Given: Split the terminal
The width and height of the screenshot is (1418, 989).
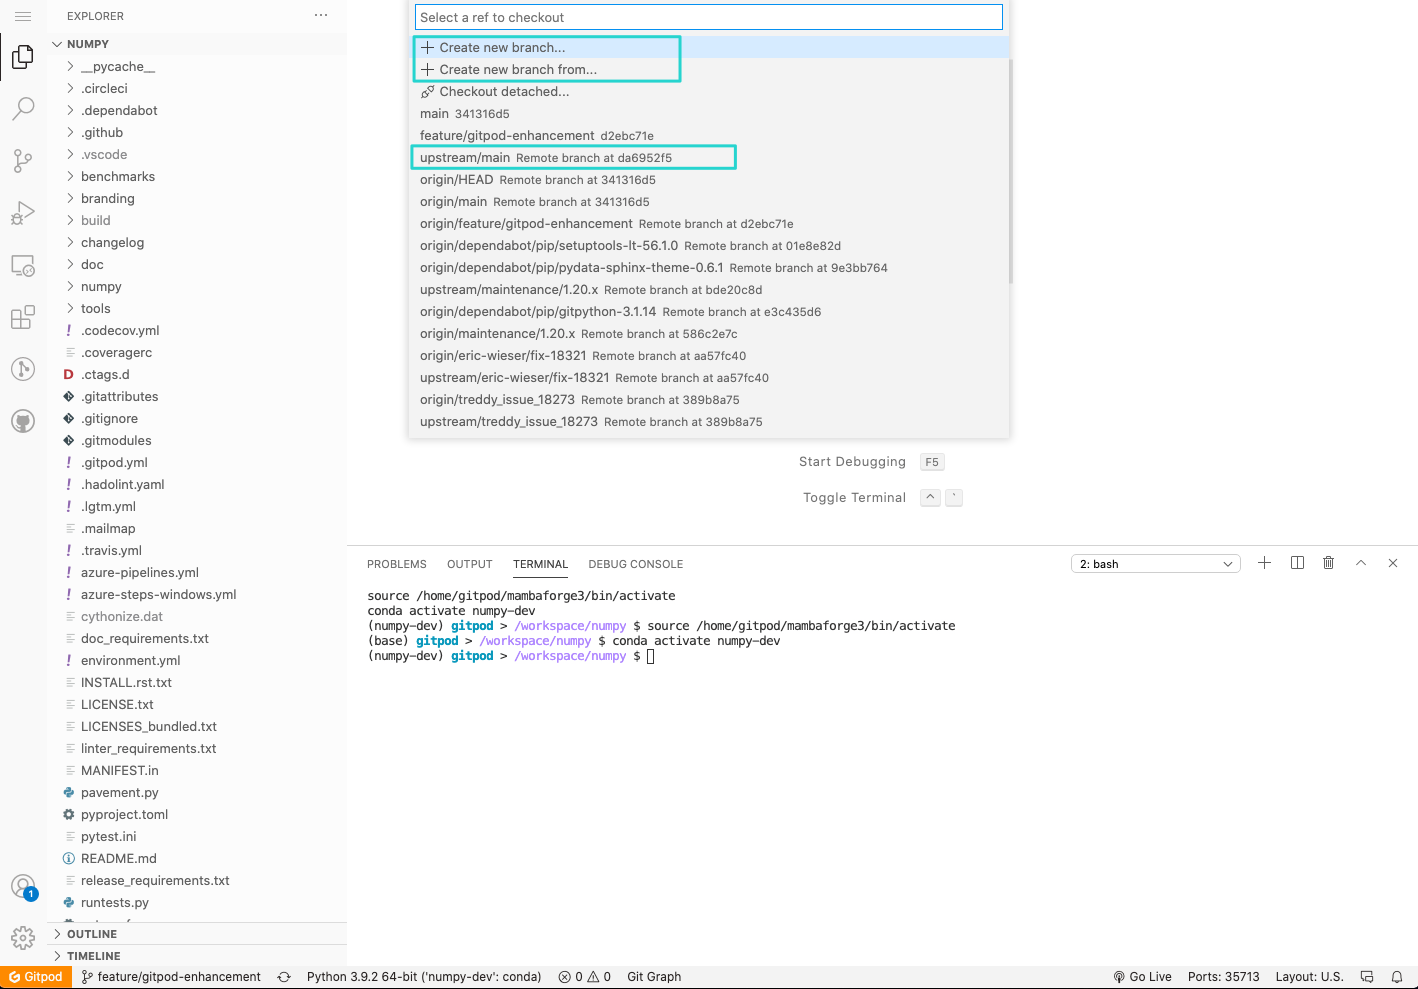Looking at the screenshot, I should point(1297,562).
